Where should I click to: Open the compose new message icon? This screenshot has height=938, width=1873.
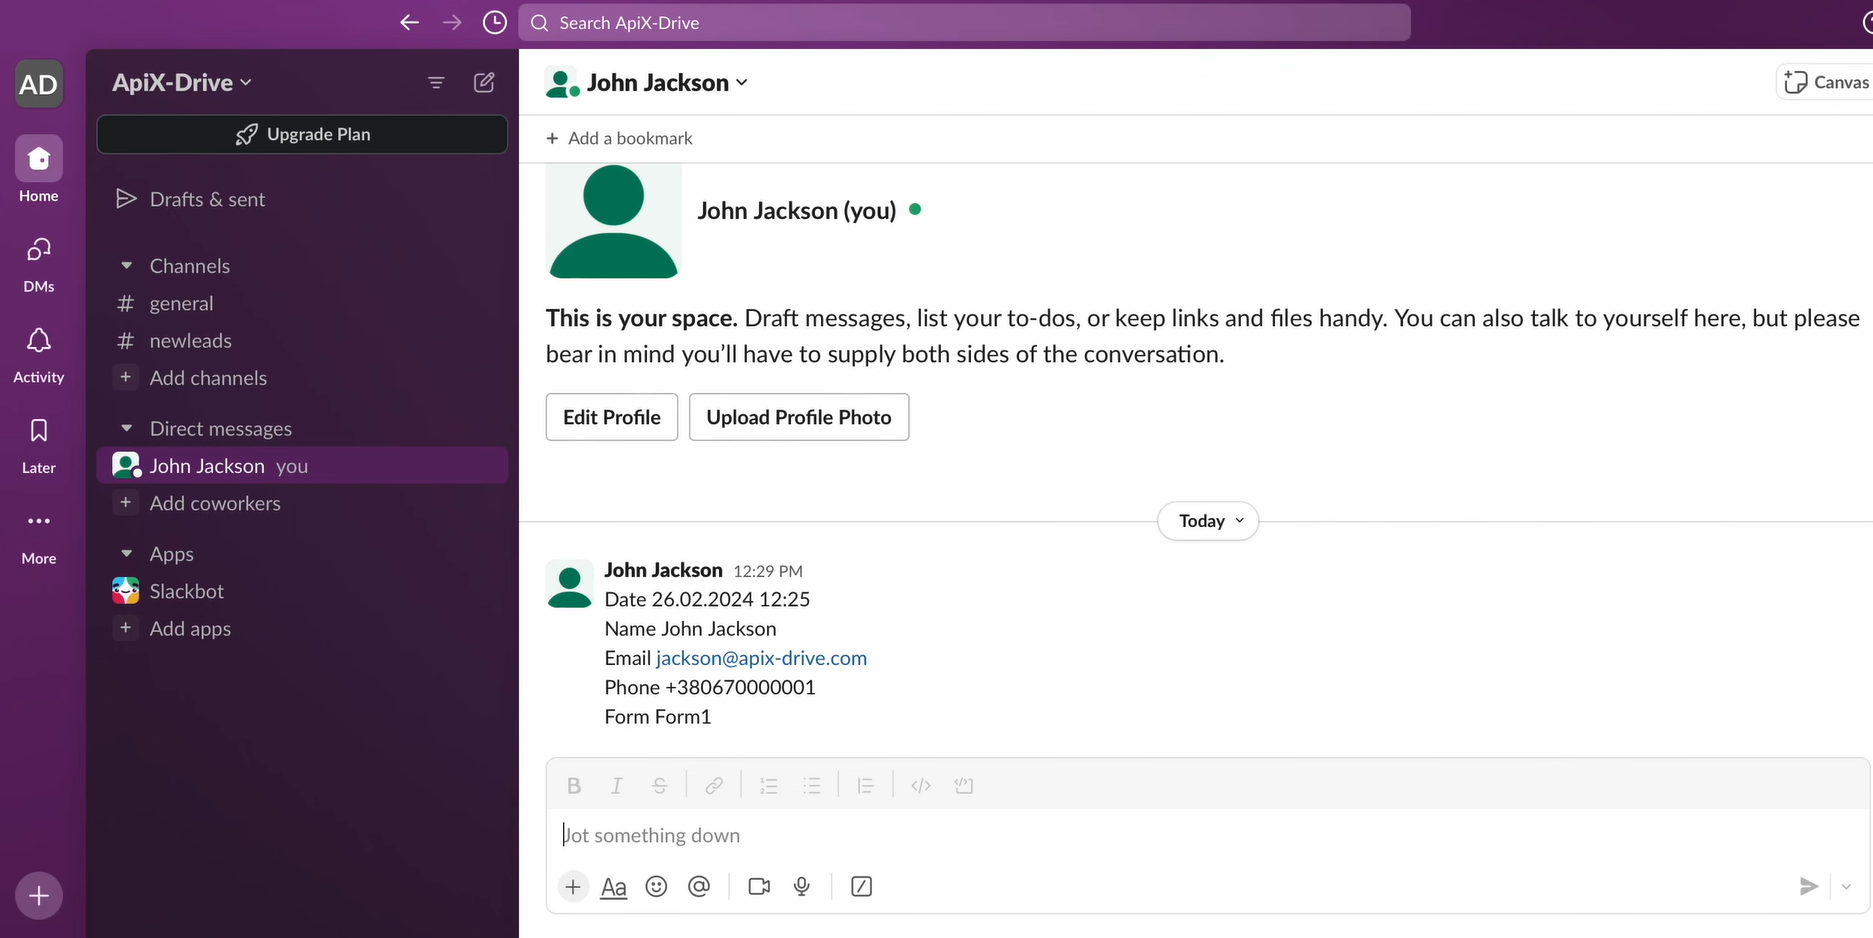pyautogui.click(x=484, y=82)
